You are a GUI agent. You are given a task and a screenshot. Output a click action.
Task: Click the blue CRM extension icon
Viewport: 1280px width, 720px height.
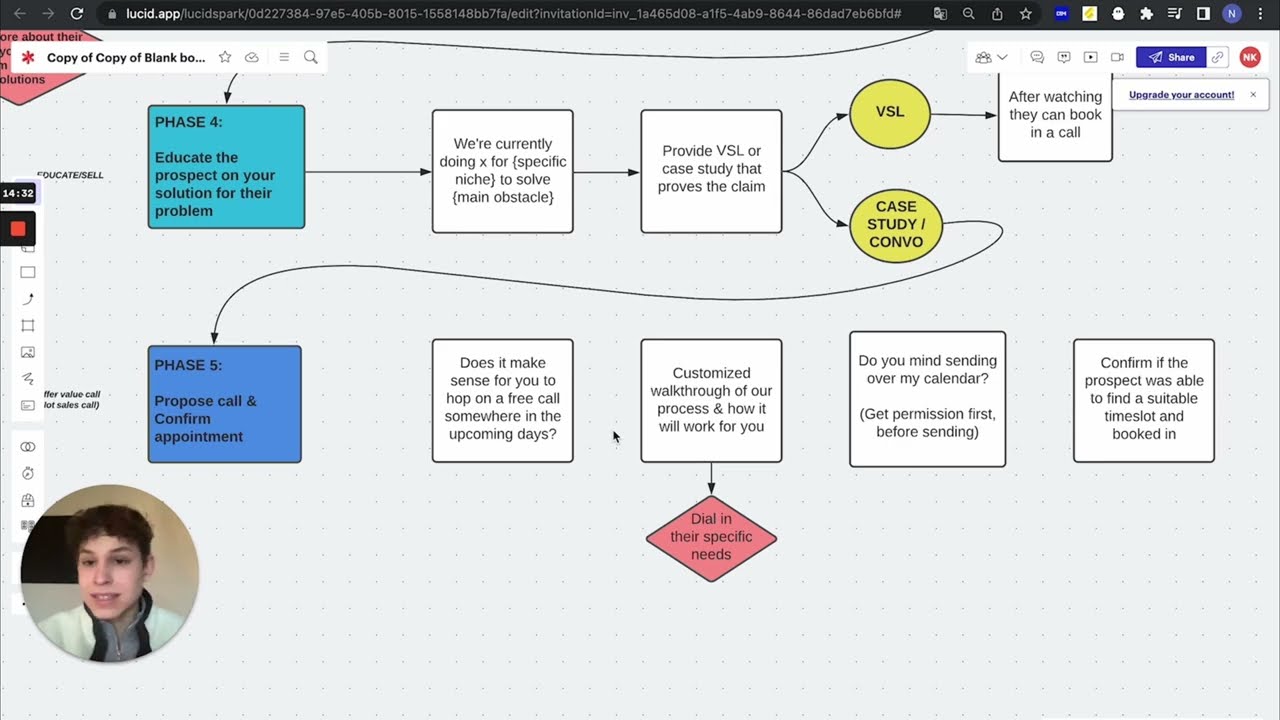click(1062, 14)
